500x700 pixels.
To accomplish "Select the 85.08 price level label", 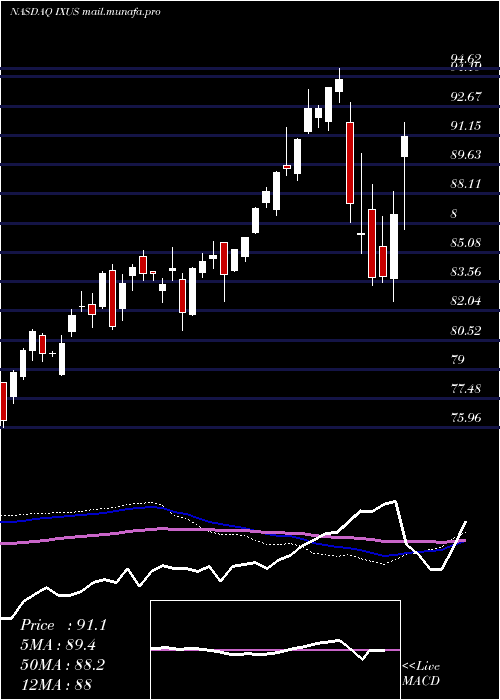I will (466, 243).
